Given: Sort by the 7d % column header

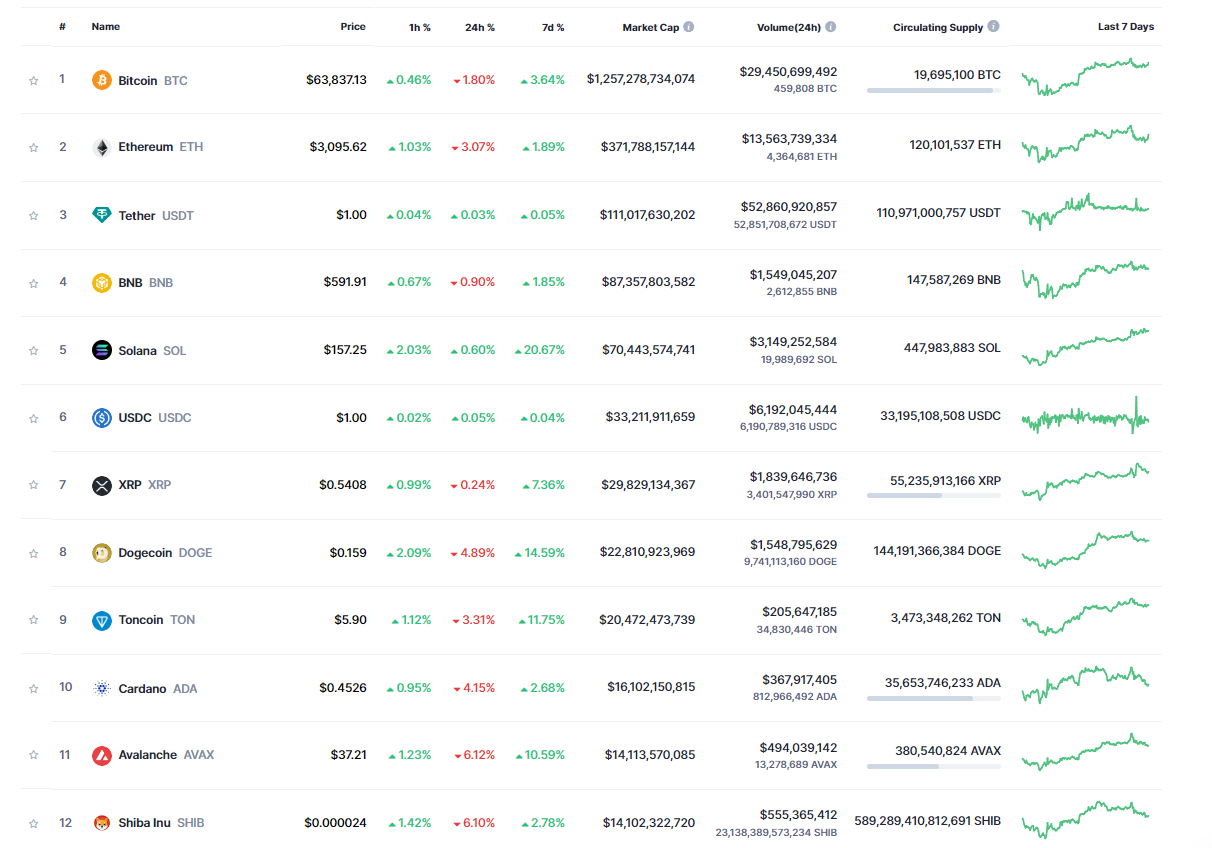Looking at the screenshot, I should (x=553, y=27).
